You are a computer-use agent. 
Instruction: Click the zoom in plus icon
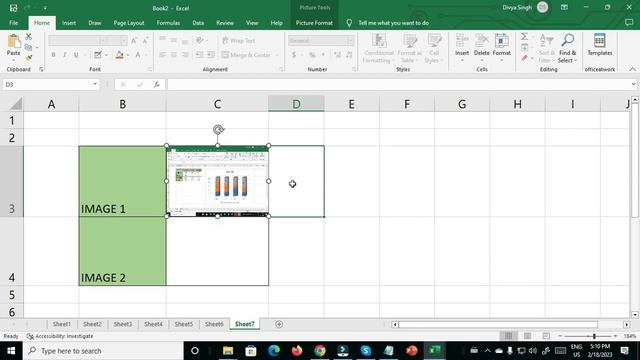click(615, 336)
